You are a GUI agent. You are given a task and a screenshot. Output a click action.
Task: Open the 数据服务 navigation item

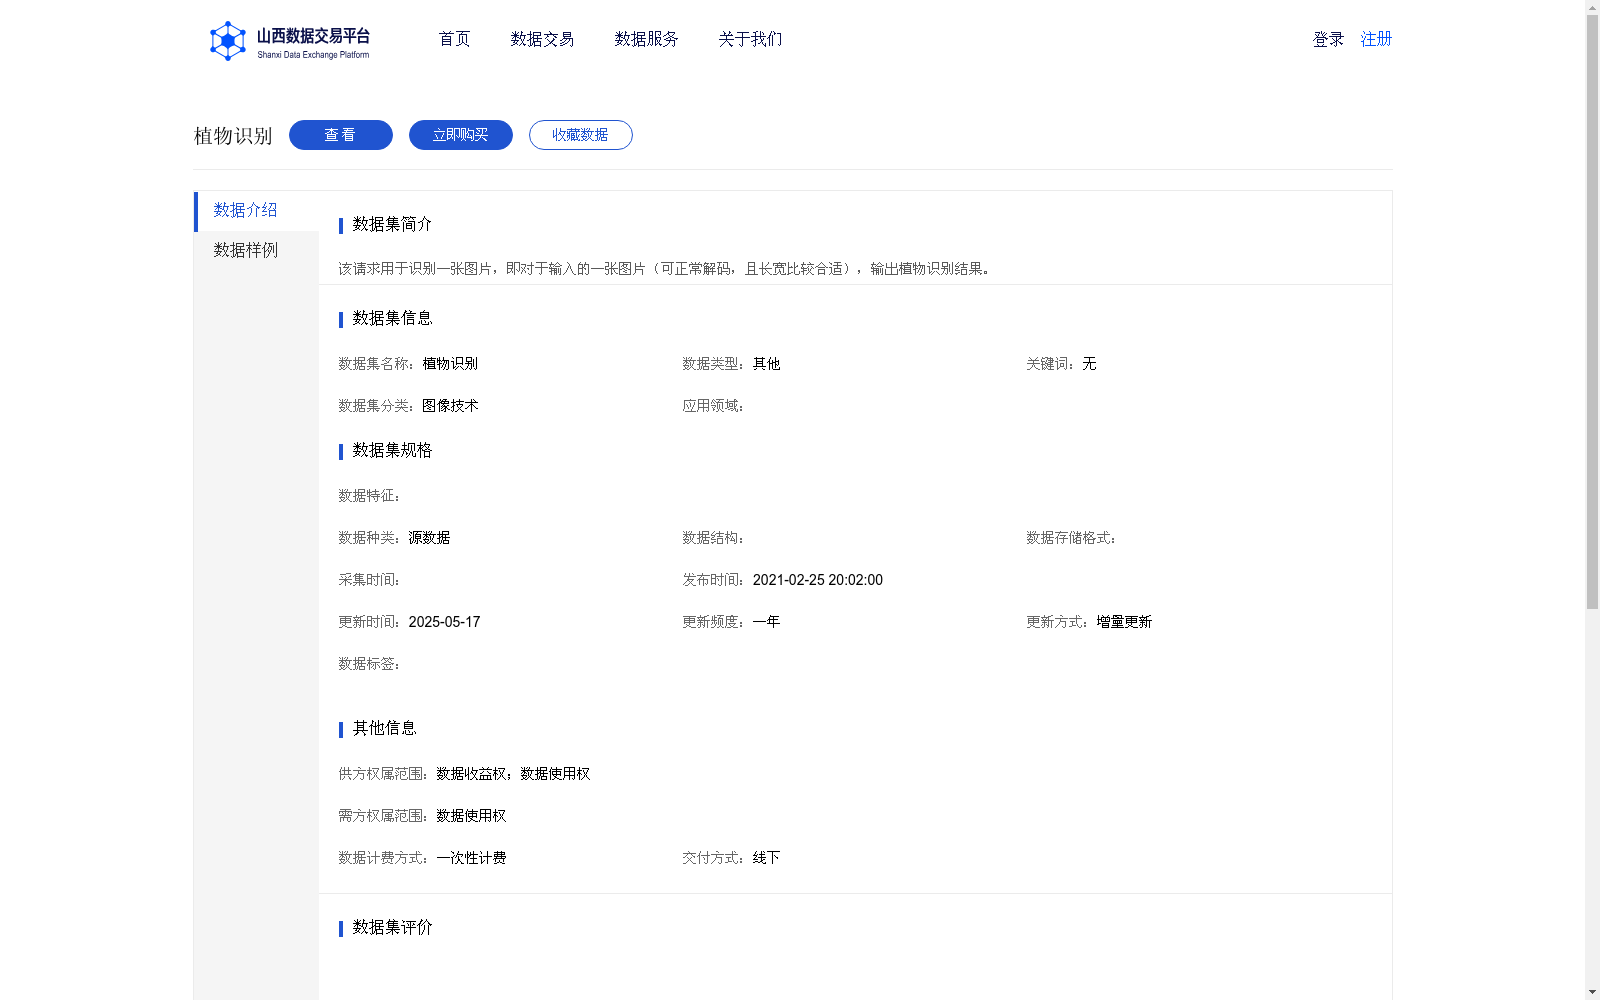[x=646, y=39]
